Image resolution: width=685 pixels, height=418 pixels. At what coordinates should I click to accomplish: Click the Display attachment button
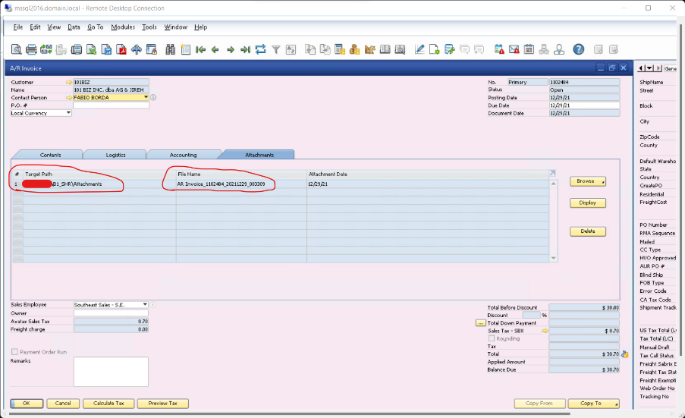tap(588, 203)
